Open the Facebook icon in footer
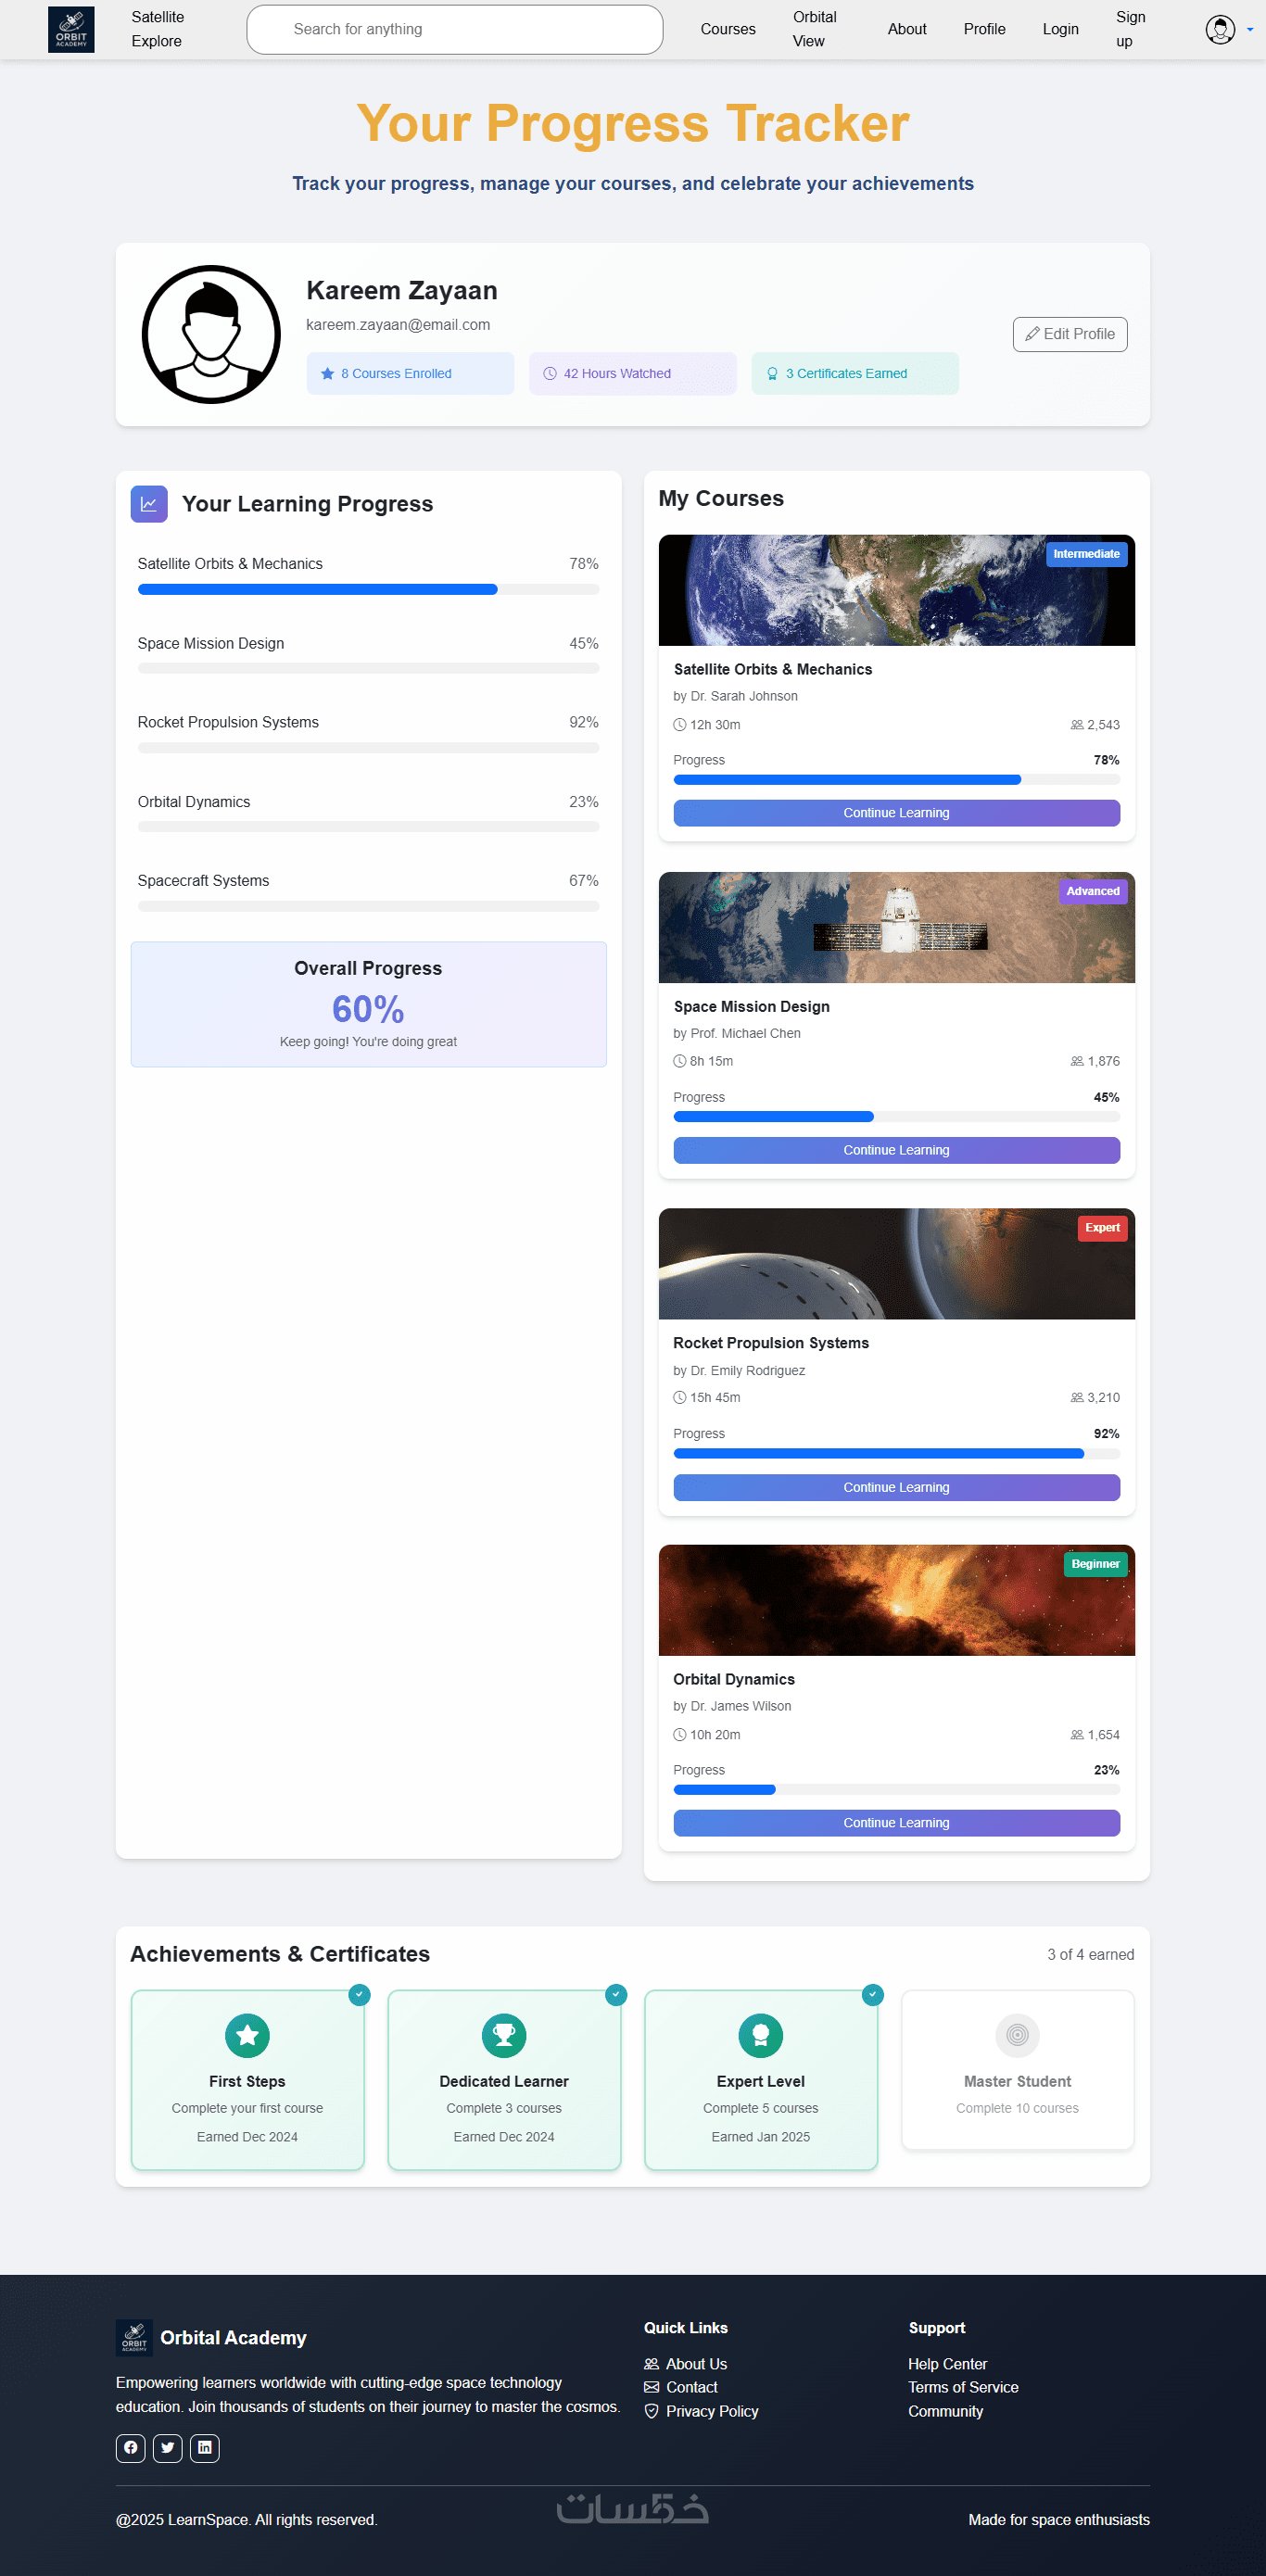This screenshot has height=2576, width=1266. point(130,2447)
